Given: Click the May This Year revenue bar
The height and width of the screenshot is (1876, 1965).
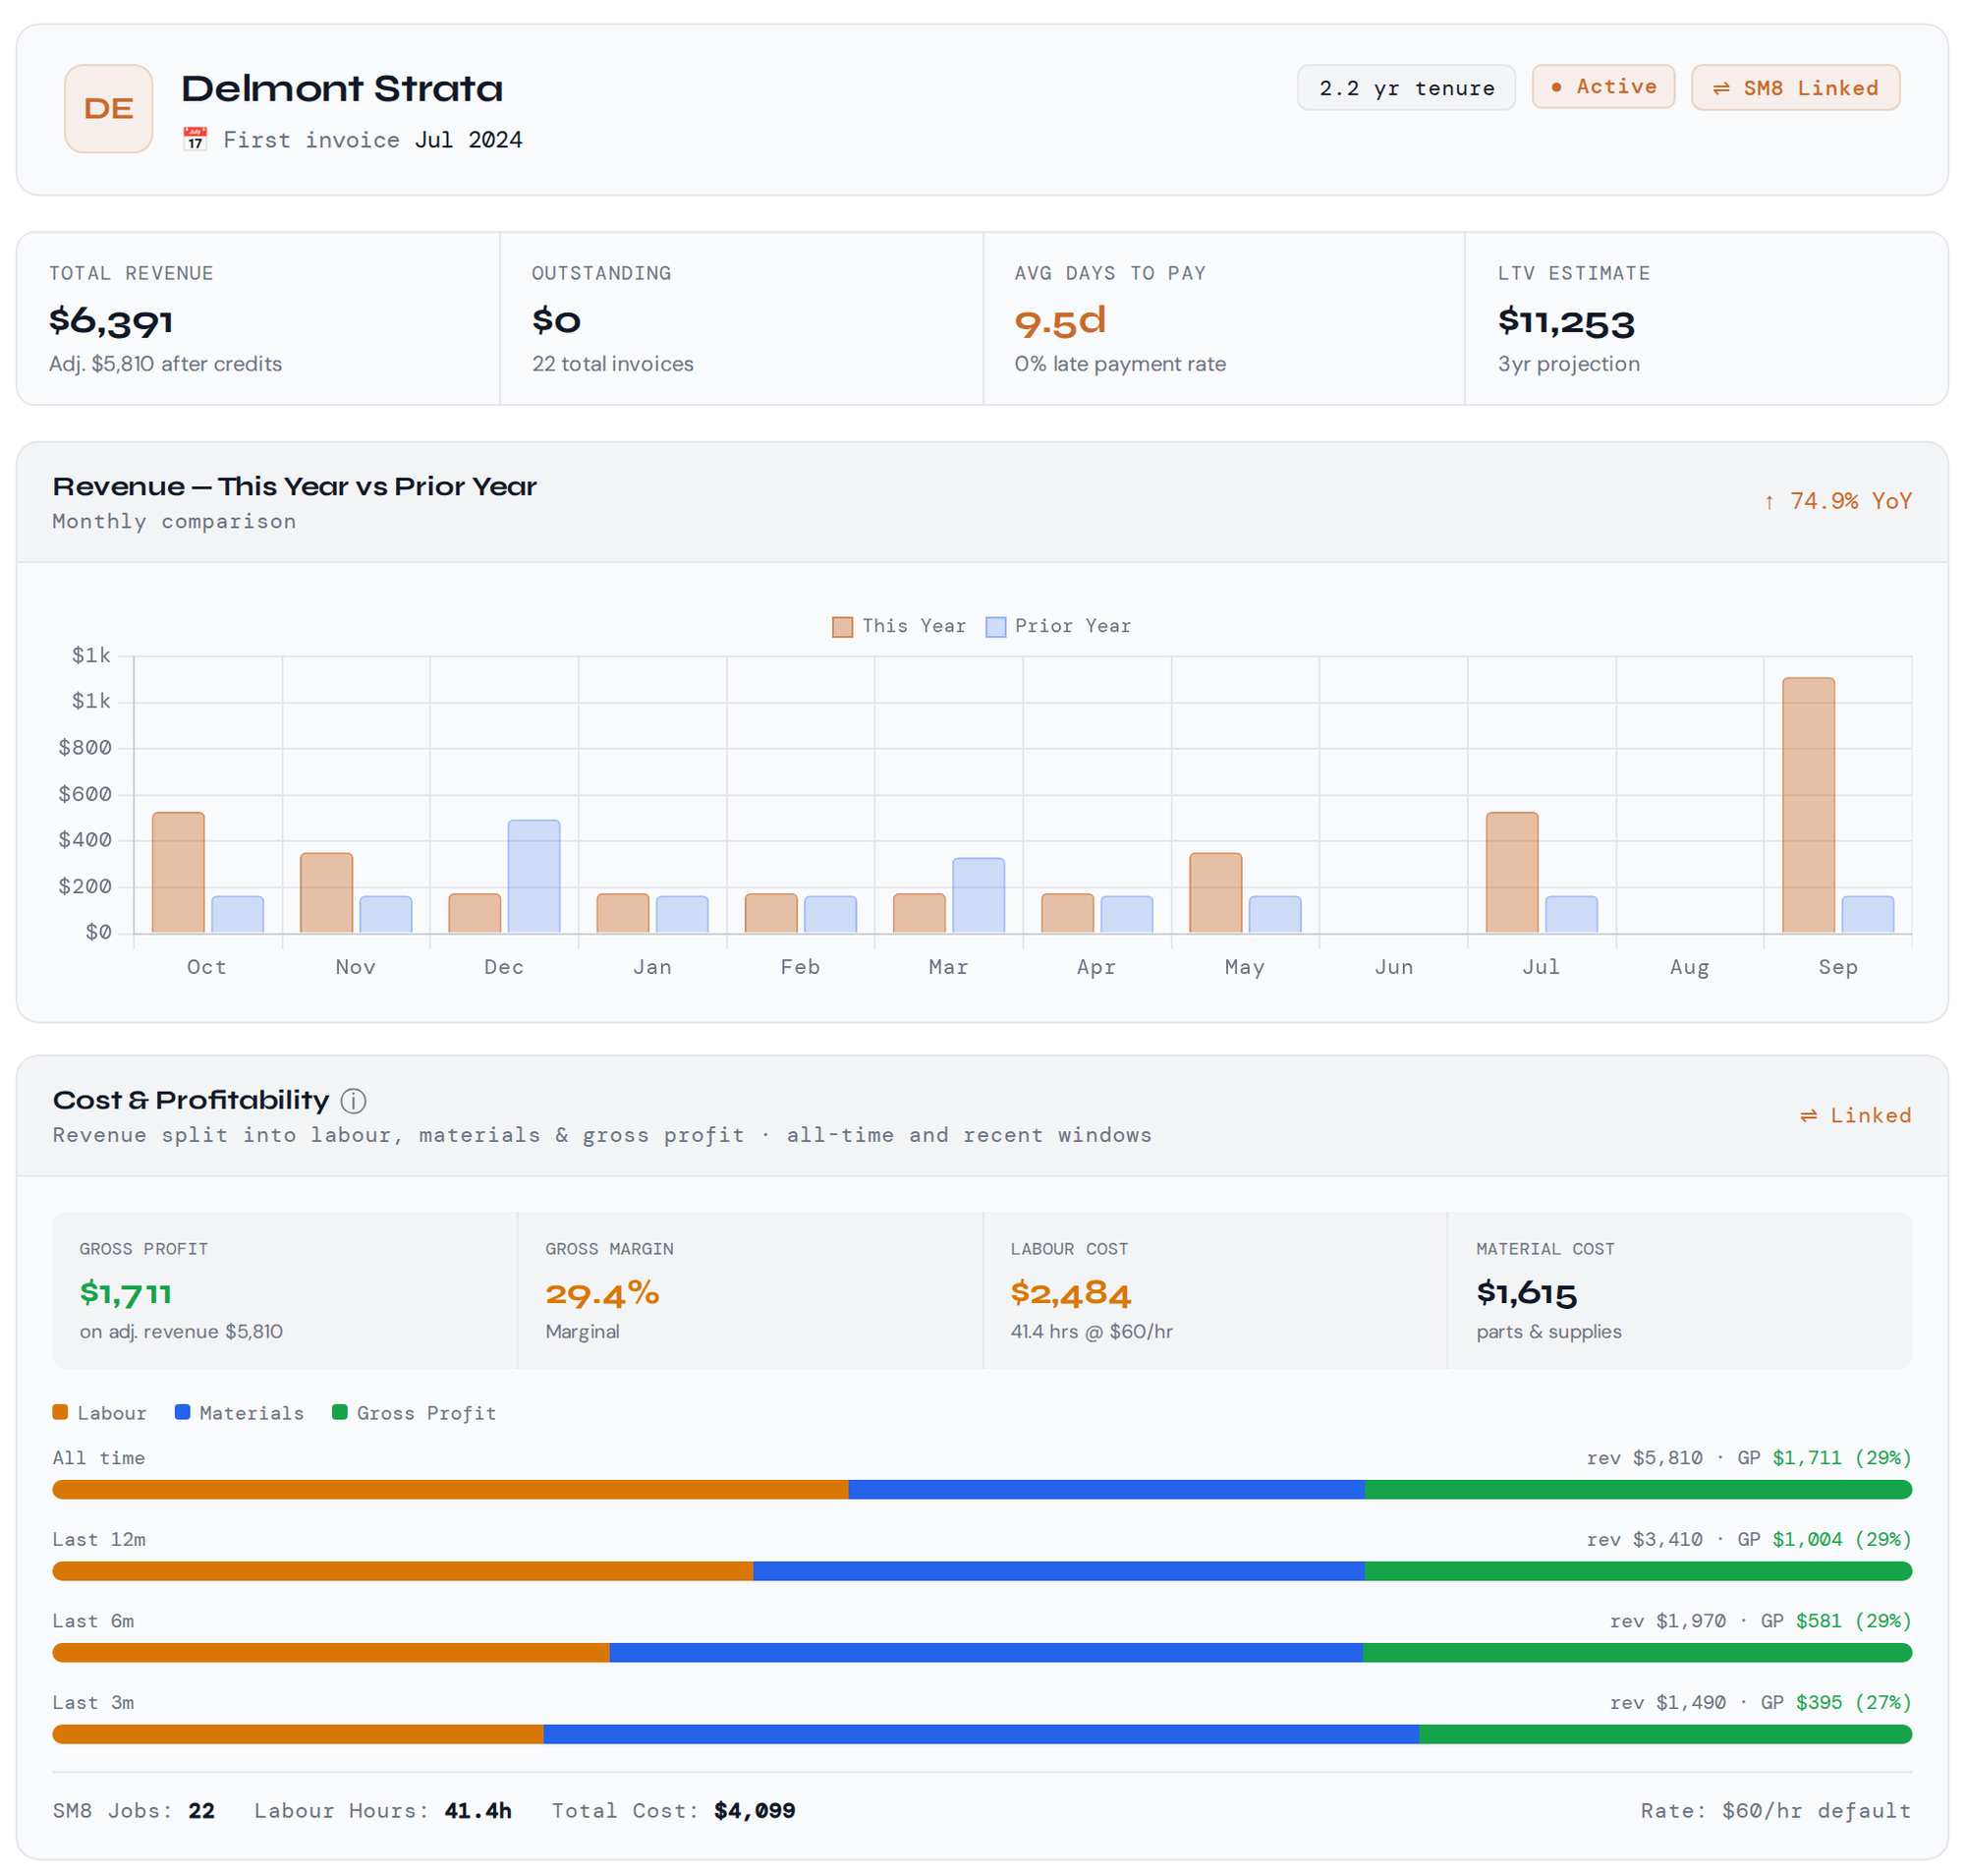Looking at the screenshot, I should [x=1216, y=893].
